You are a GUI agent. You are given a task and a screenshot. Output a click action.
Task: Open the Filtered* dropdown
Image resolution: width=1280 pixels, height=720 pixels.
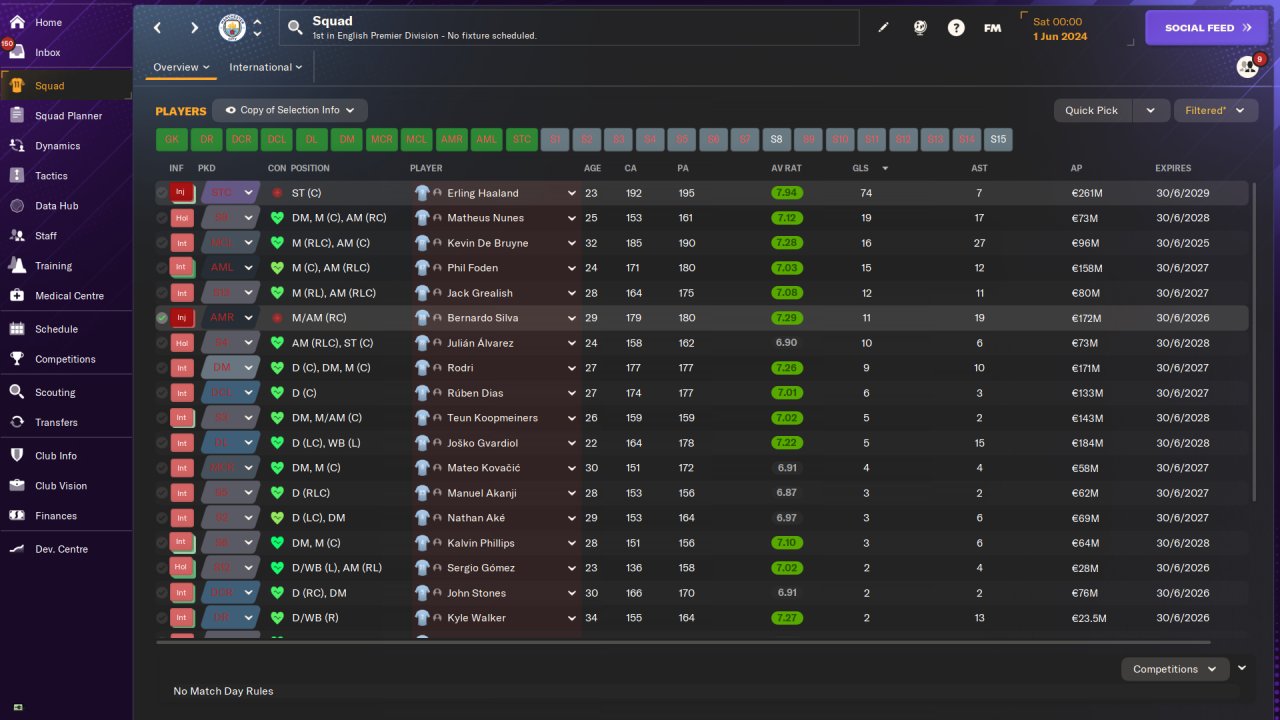coord(1215,110)
